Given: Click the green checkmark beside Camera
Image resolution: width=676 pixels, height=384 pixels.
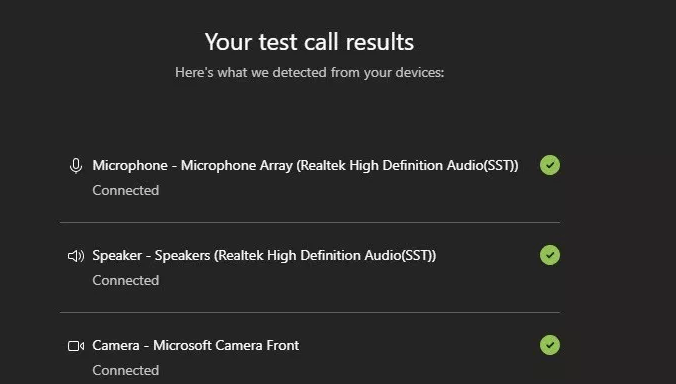Looking at the screenshot, I should click(550, 345).
